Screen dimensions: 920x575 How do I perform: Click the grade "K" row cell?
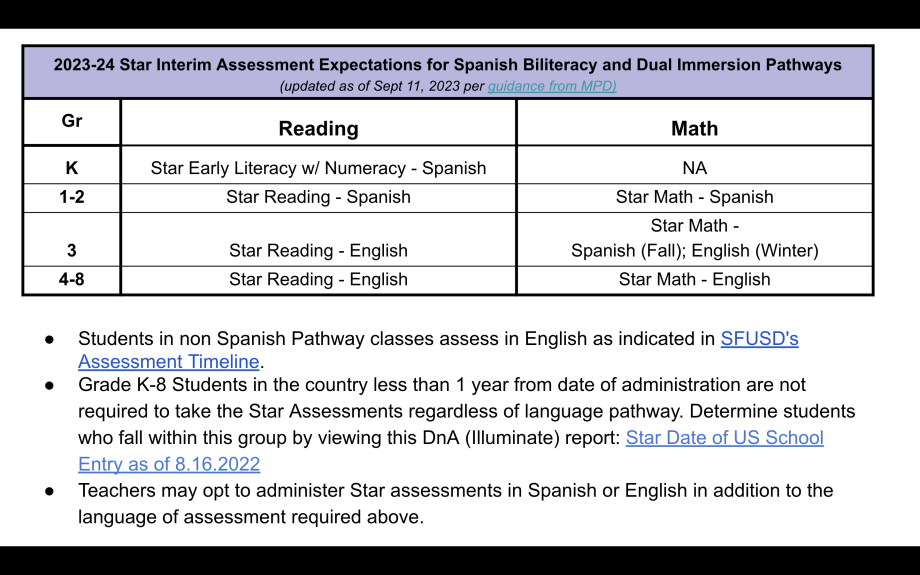tap(72, 168)
